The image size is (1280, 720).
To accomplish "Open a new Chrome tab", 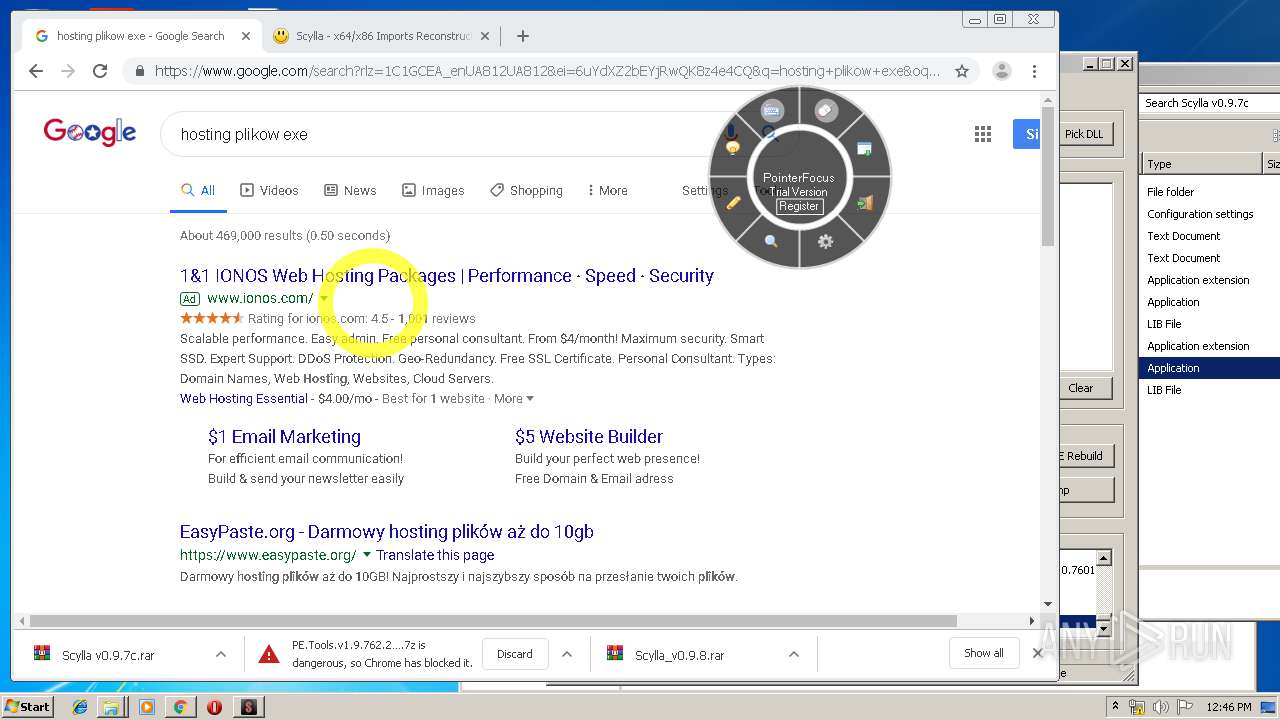I will tap(523, 36).
